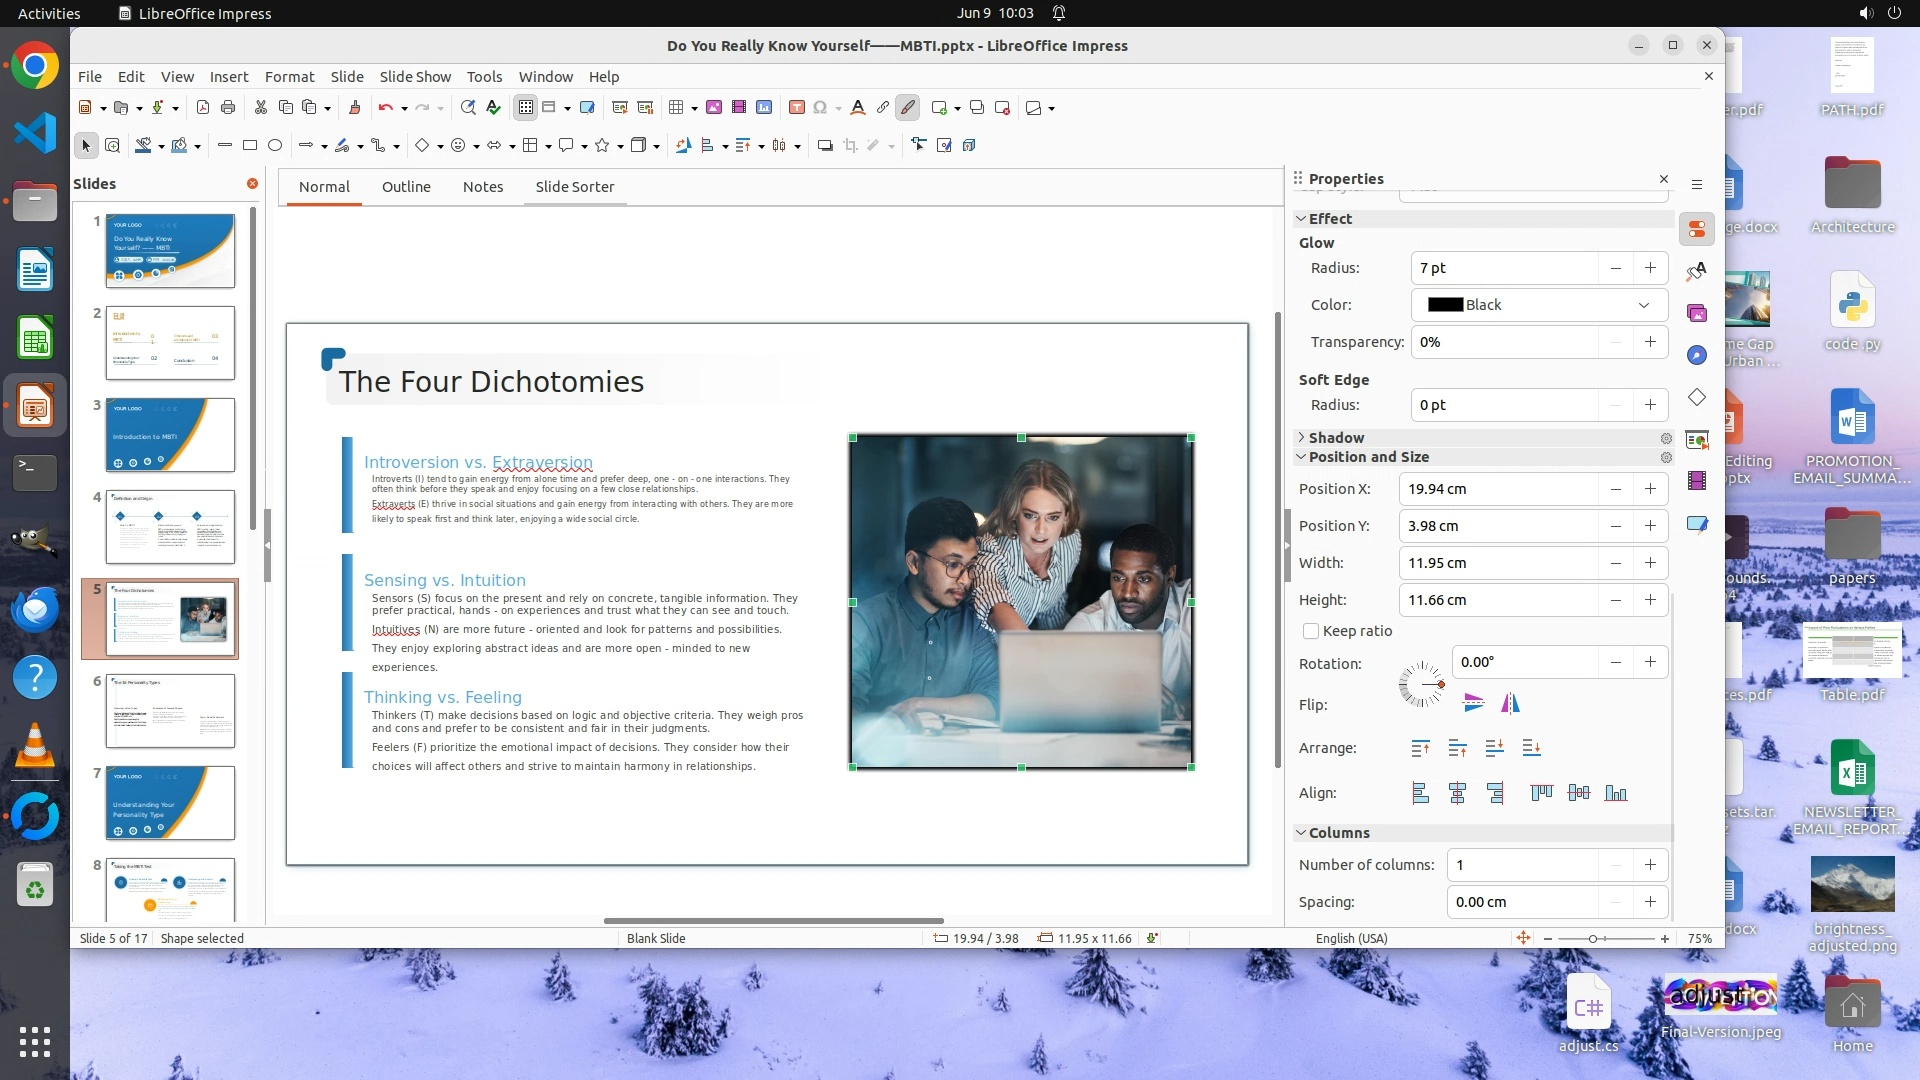
Task: Click the Insert Text Box icon
Action: click(x=796, y=108)
